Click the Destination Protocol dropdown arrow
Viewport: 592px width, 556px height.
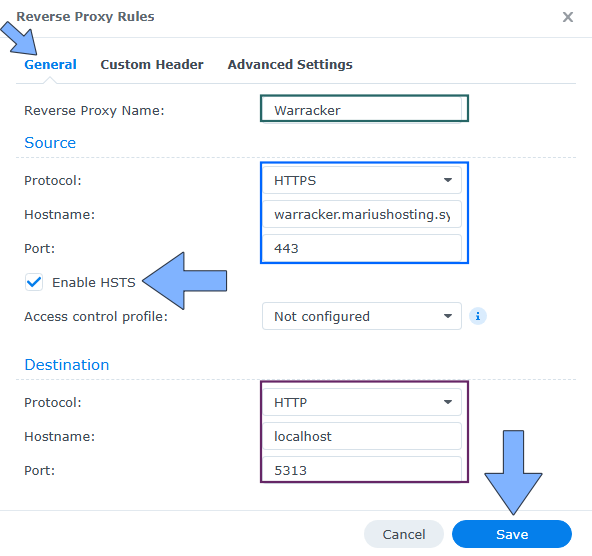pyautogui.click(x=448, y=402)
